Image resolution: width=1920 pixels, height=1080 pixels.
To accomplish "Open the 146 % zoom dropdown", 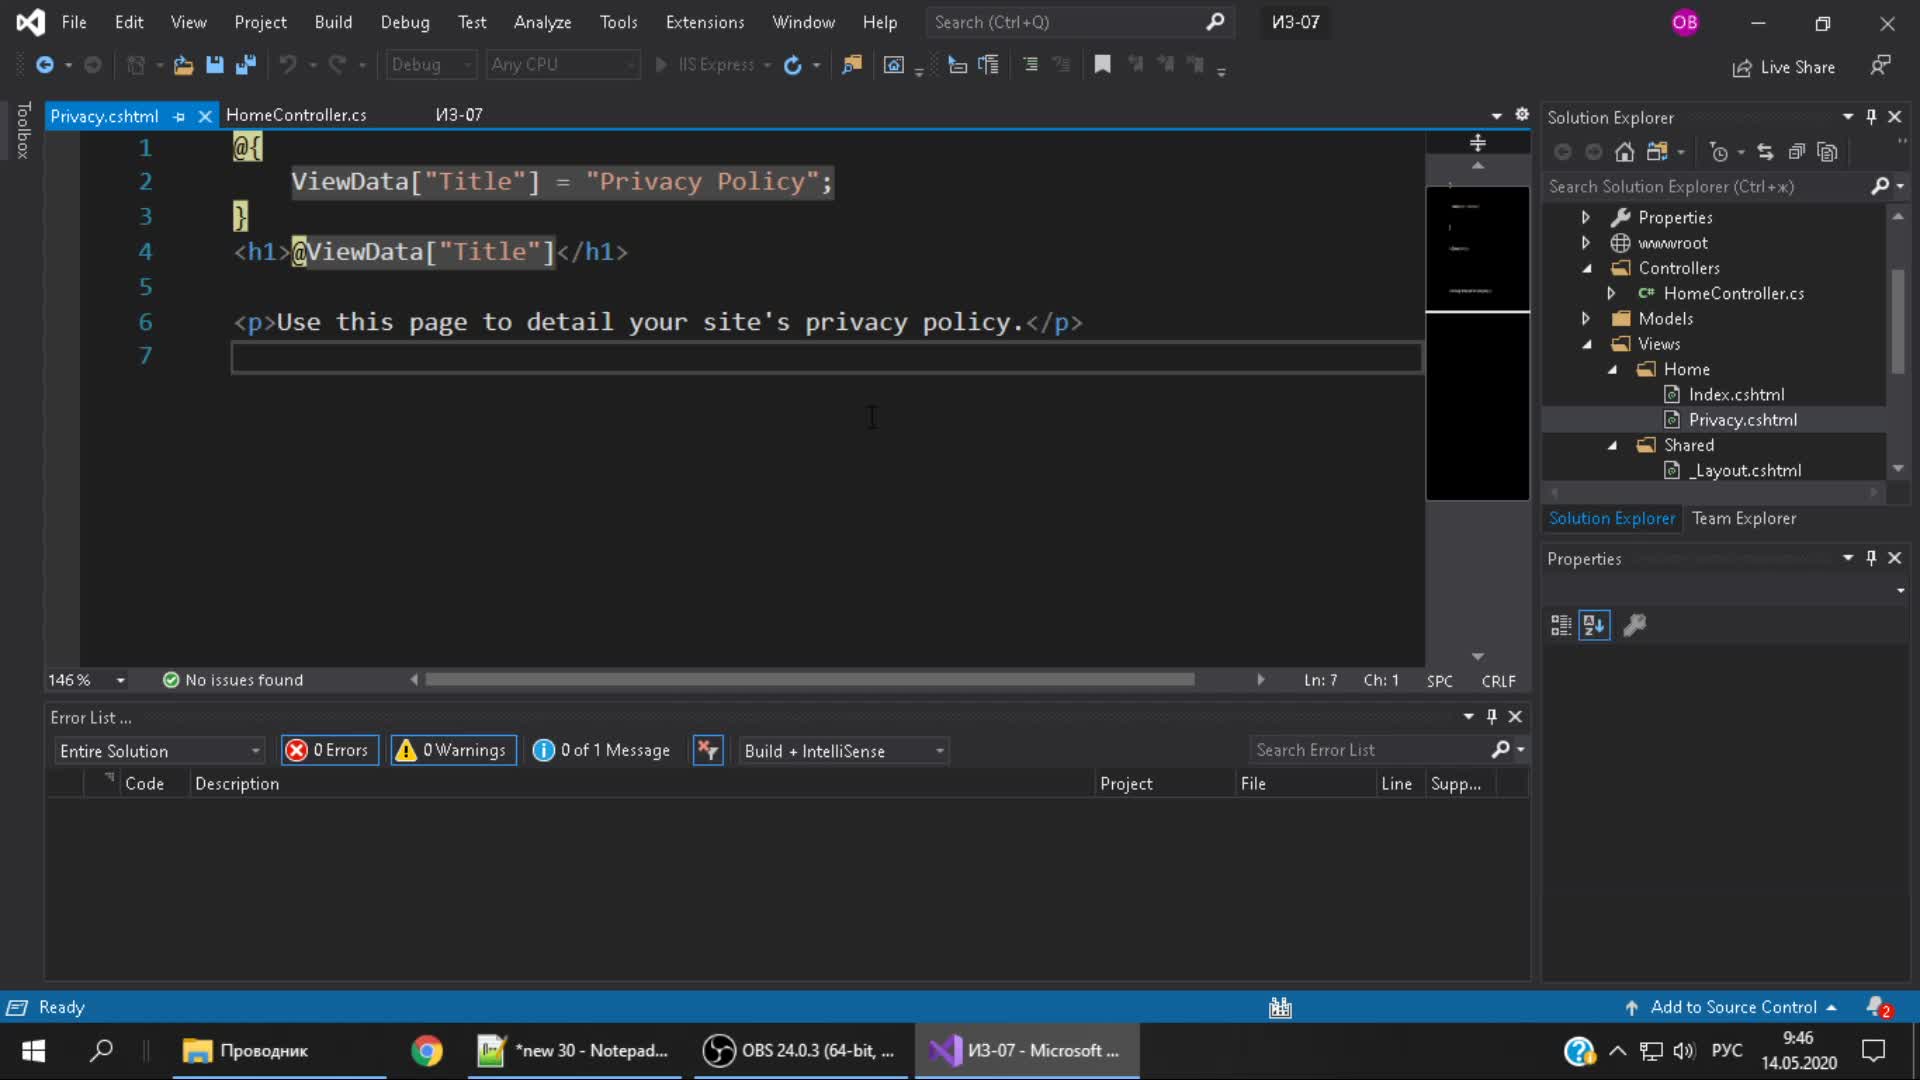I will click(88, 680).
